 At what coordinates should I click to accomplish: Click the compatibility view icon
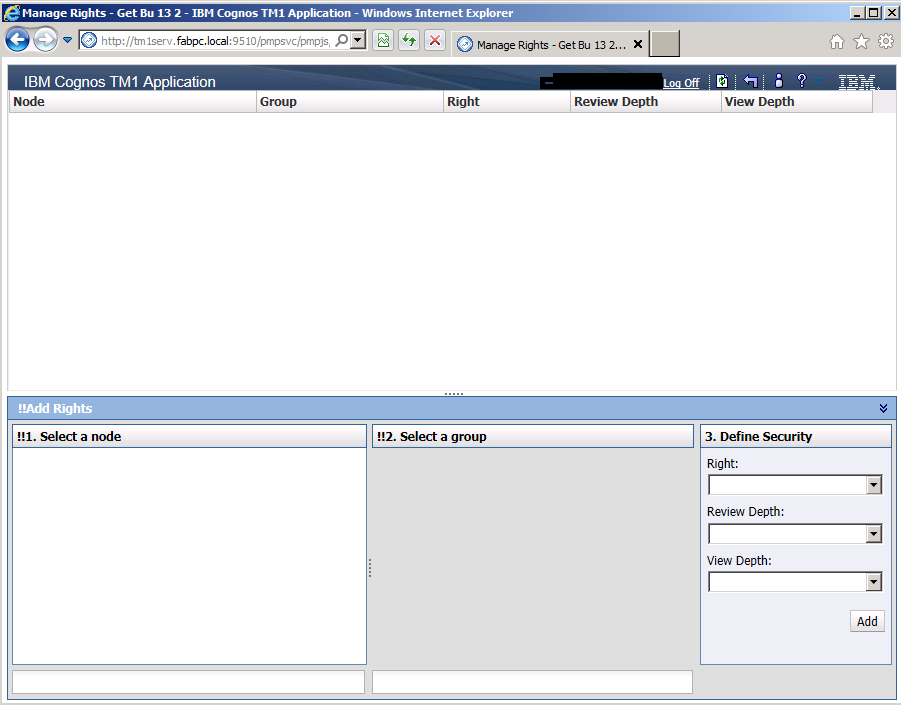click(383, 40)
